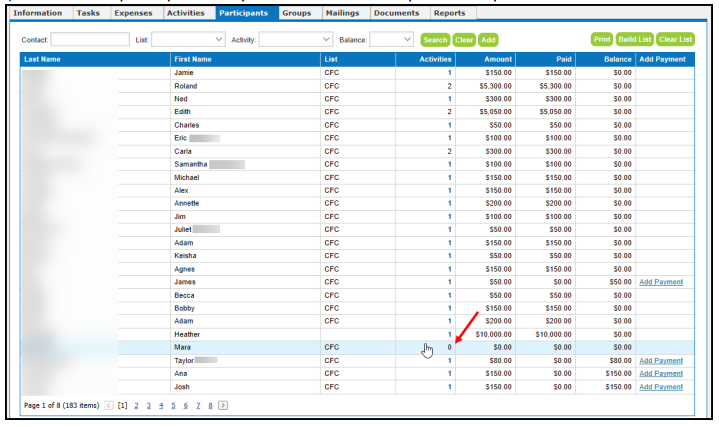719x427 pixels.
Task: Click the Print button
Action: pyautogui.click(x=602, y=39)
